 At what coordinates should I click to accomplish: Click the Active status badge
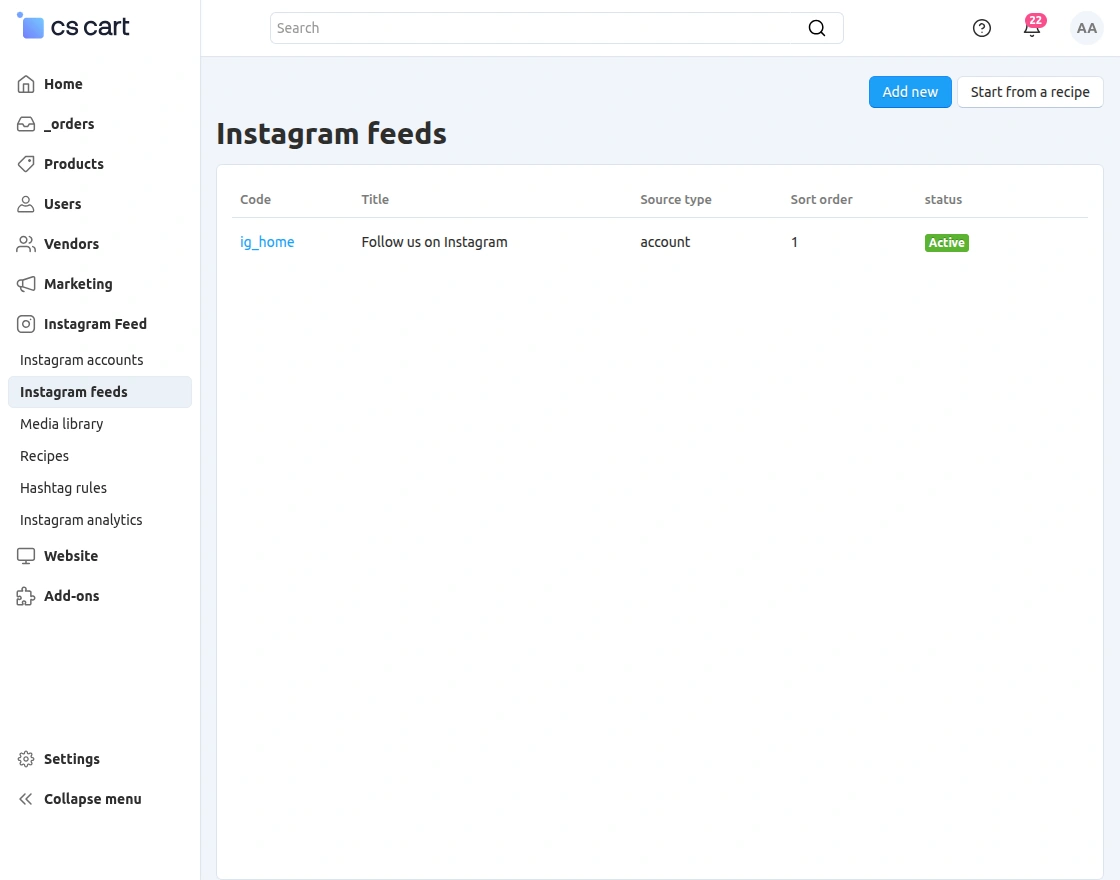tap(946, 243)
